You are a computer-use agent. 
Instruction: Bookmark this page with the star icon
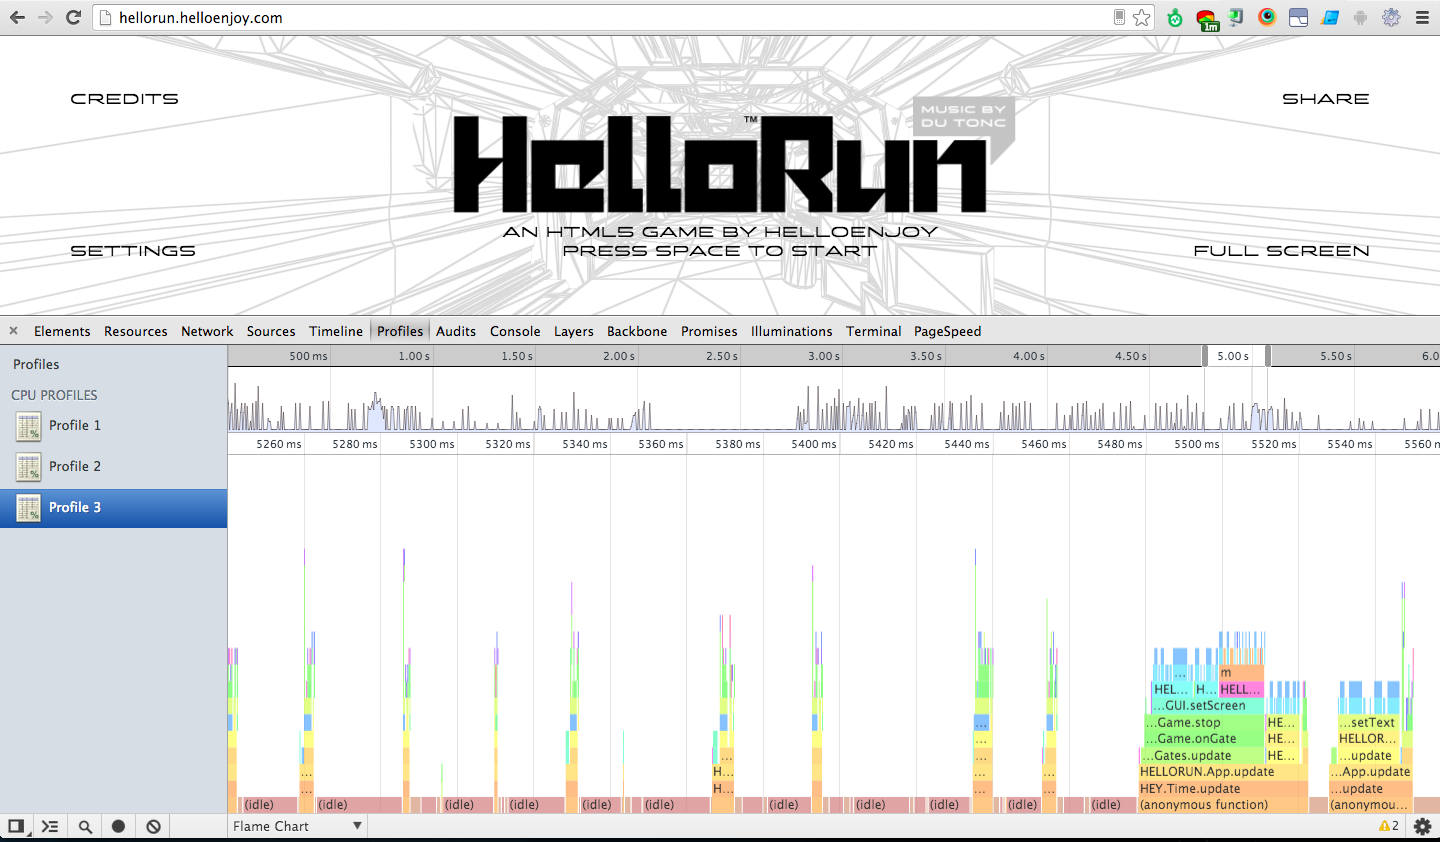(1142, 18)
